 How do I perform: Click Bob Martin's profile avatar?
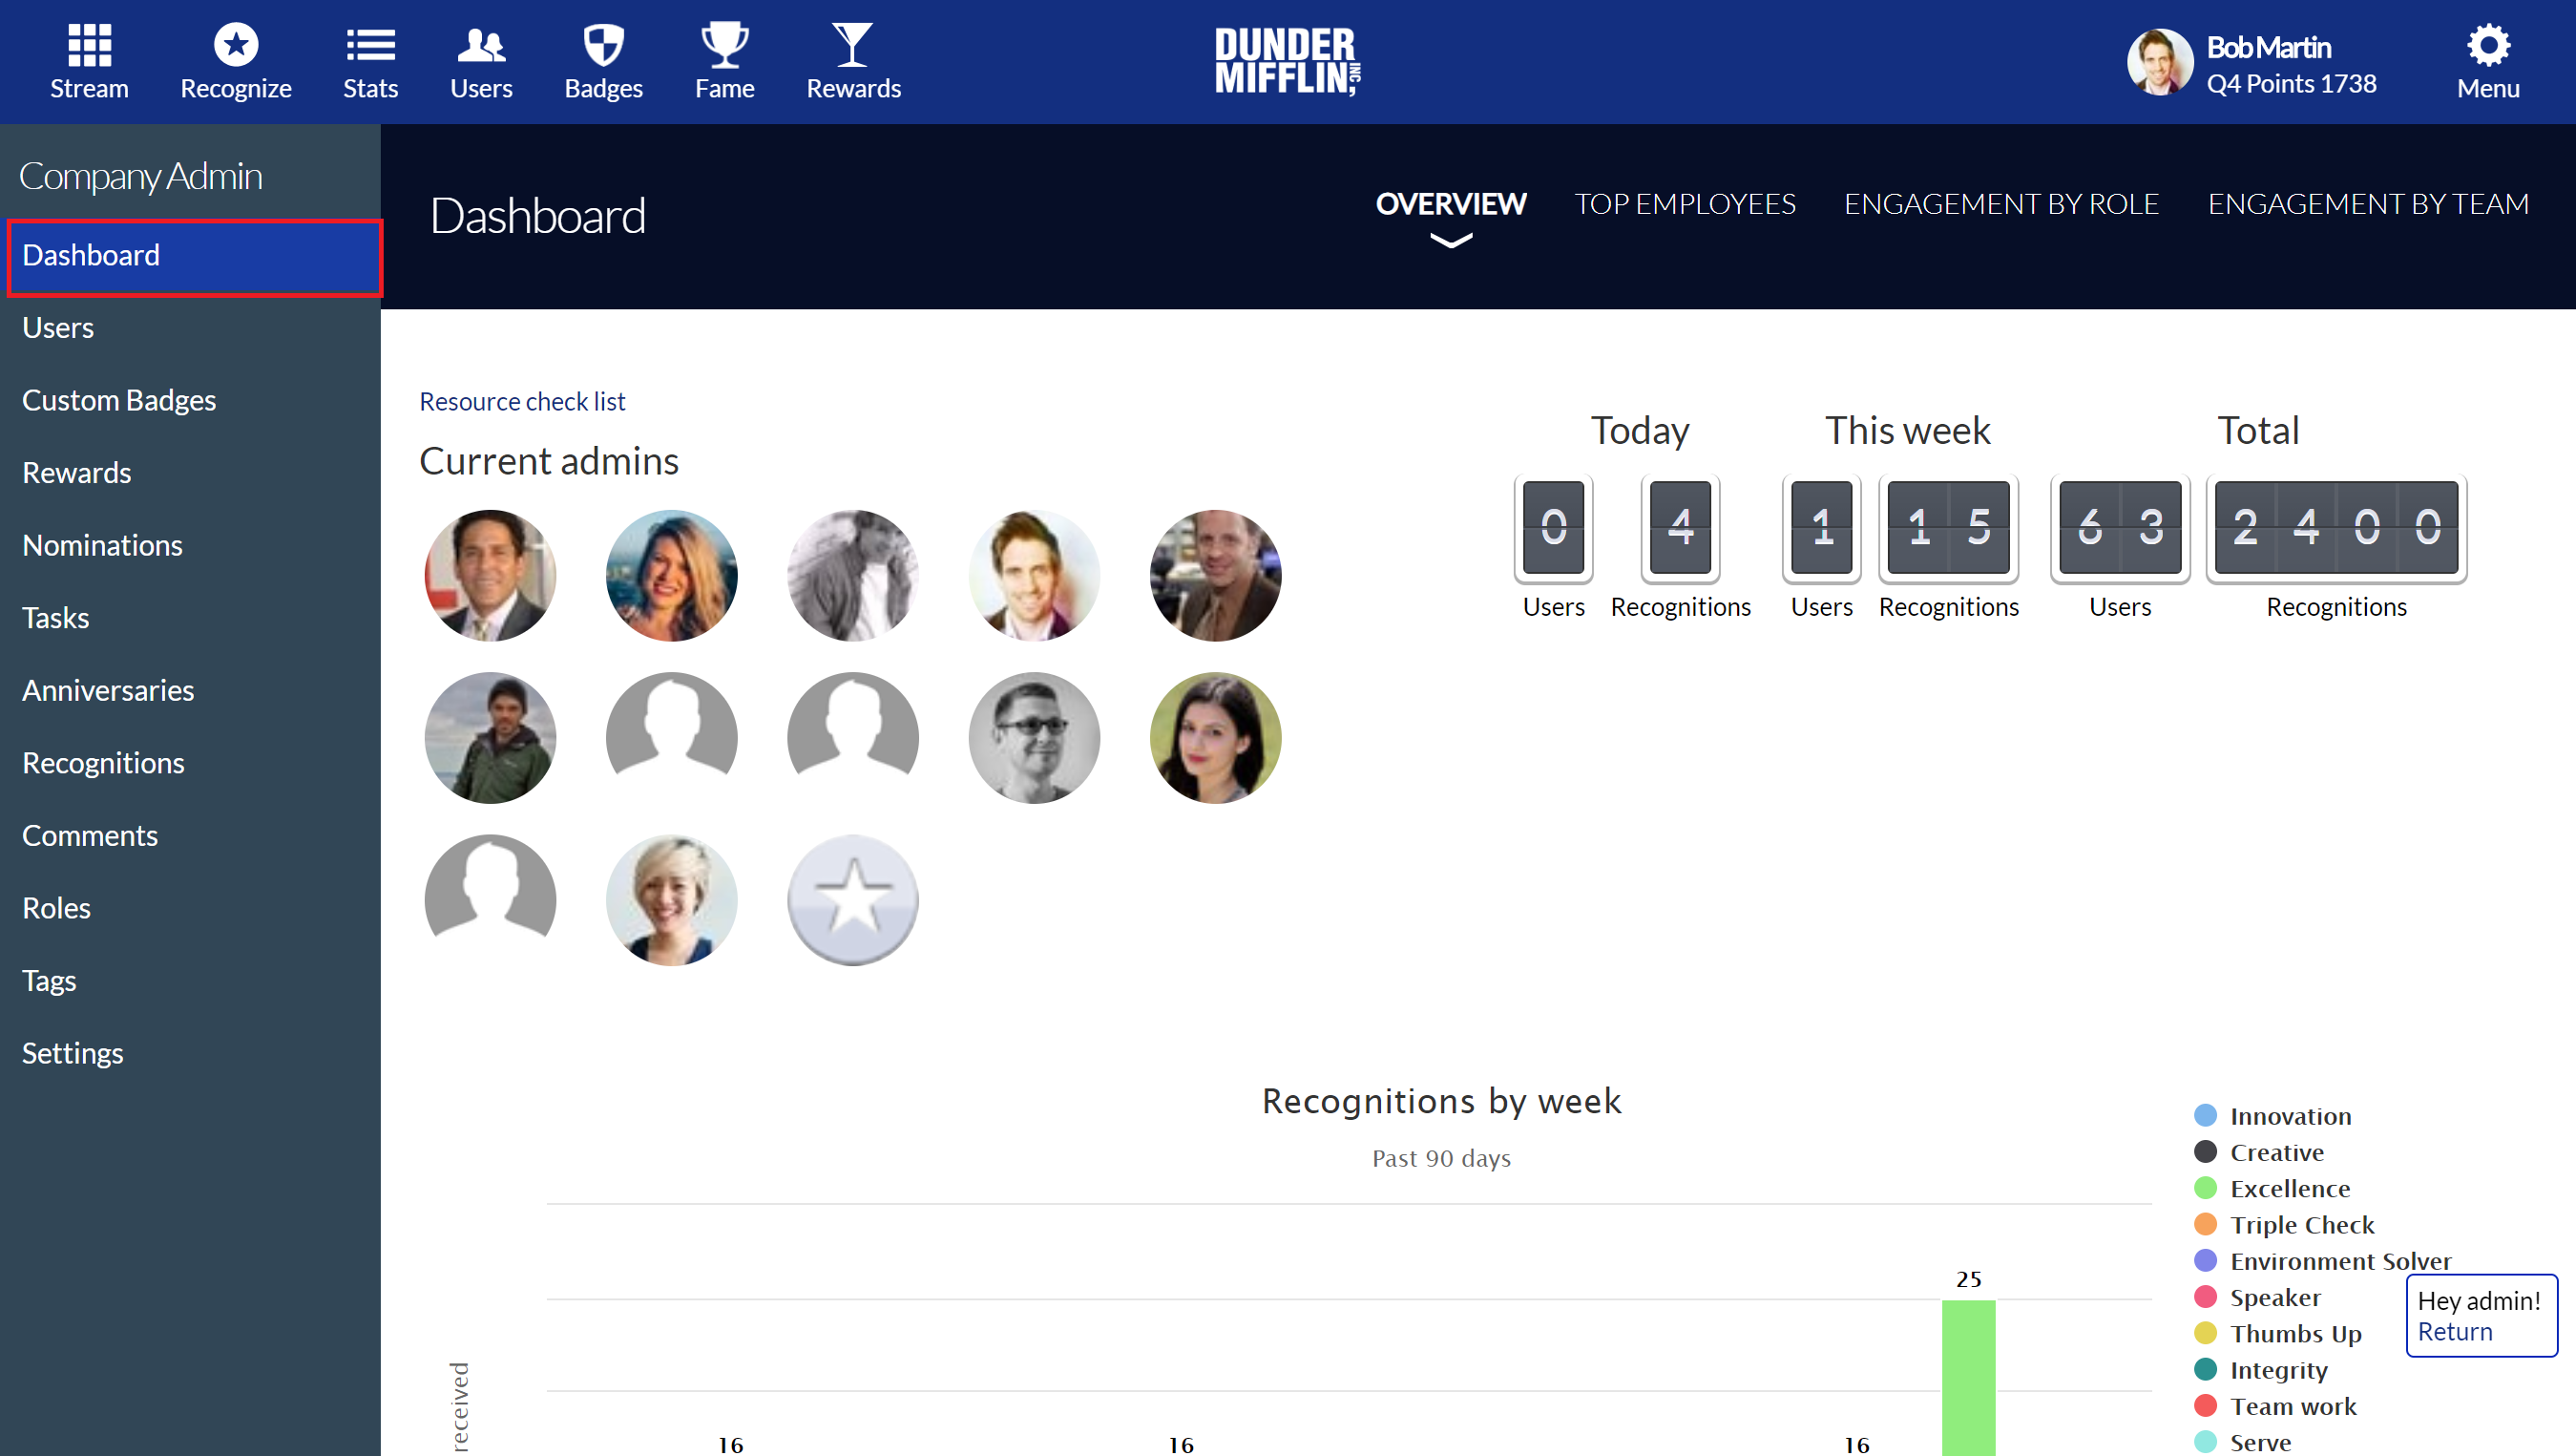click(2159, 62)
